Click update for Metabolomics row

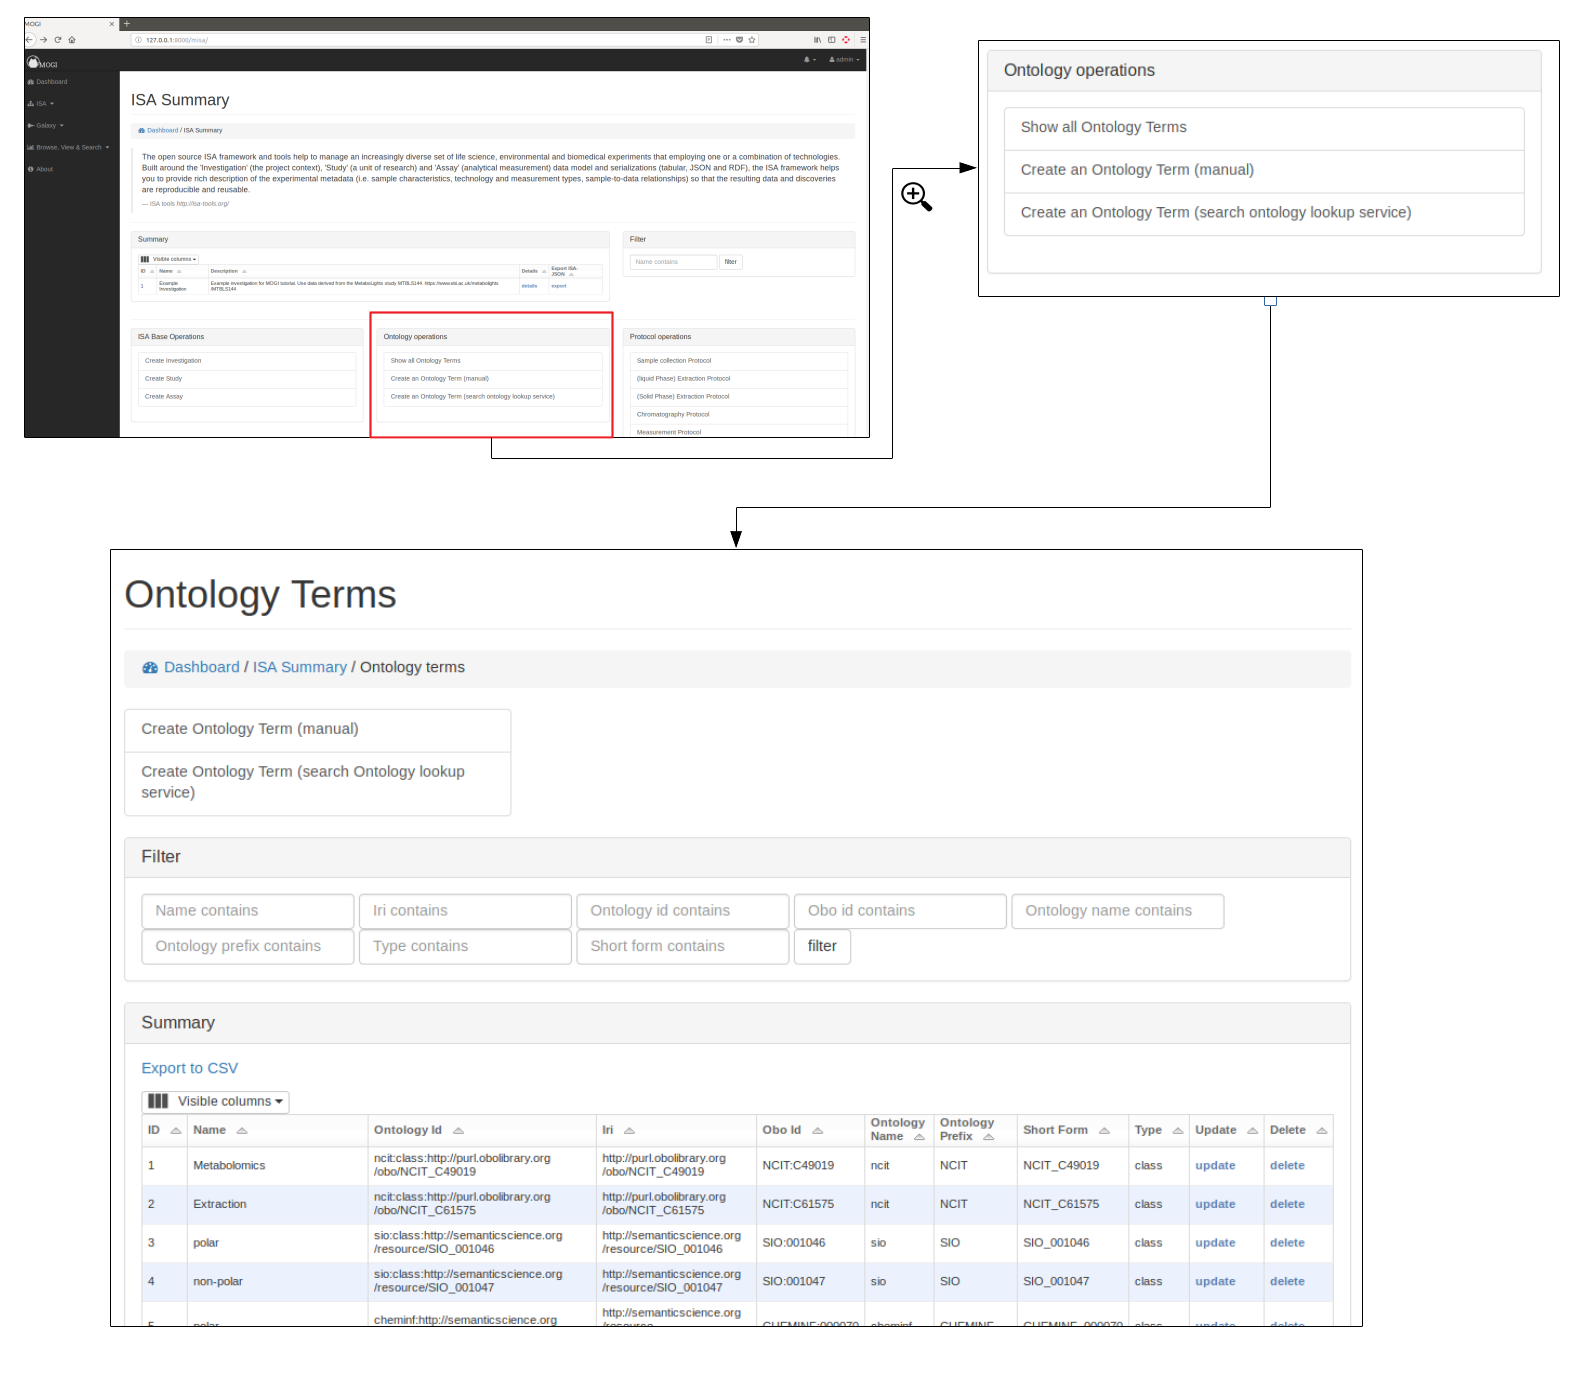point(1215,1165)
